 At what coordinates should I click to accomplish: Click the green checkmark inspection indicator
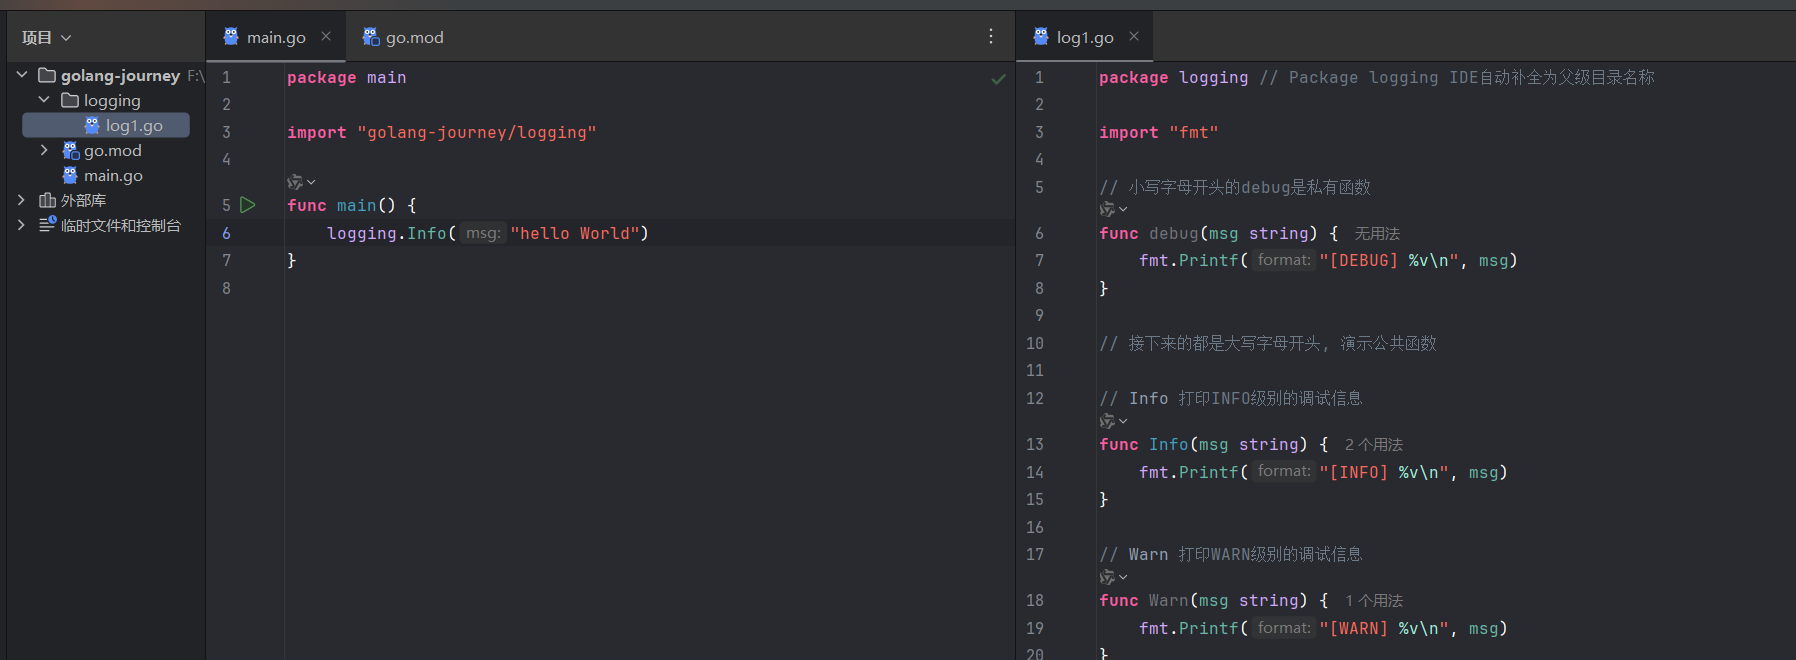point(998,79)
